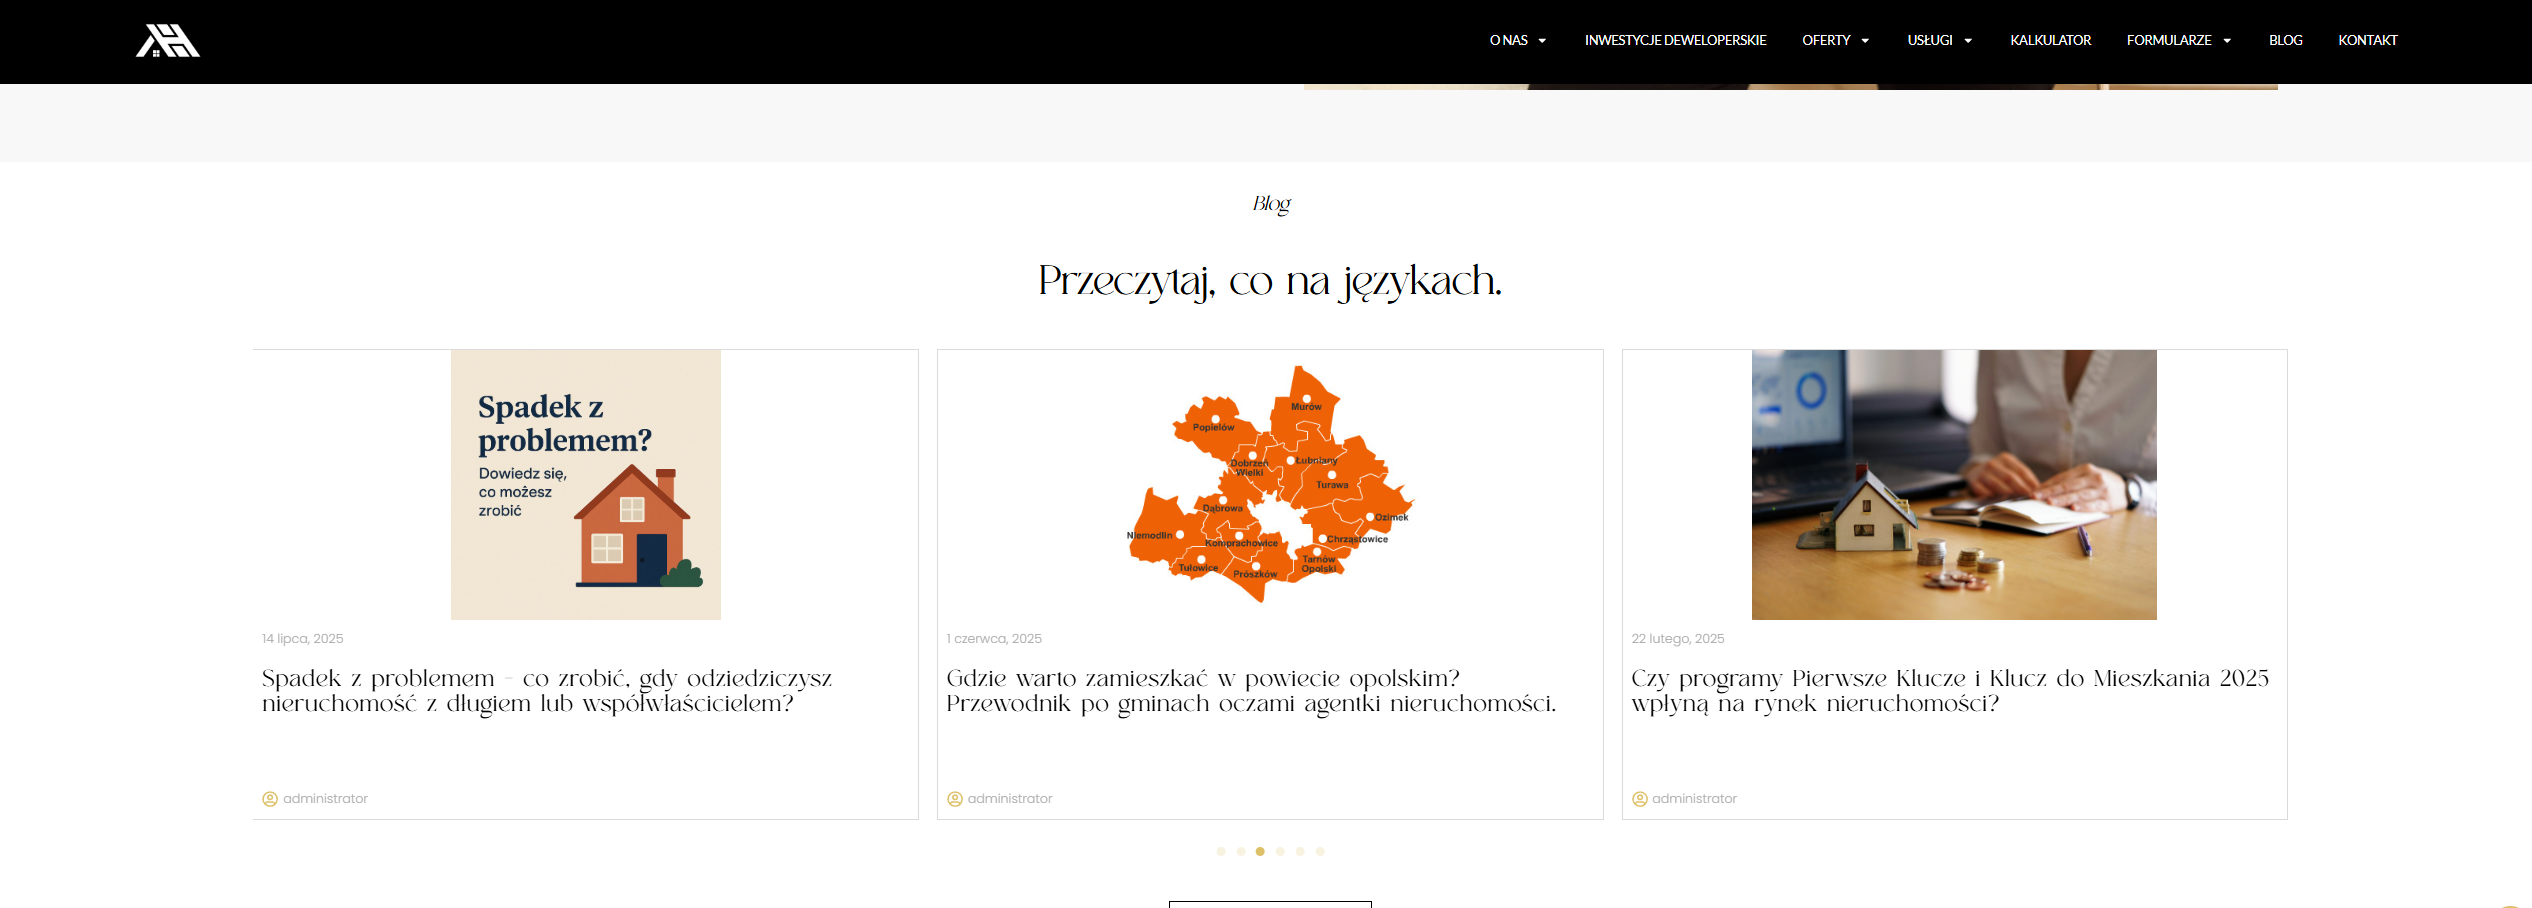Expand the O NAS dropdown arrow
The image size is (2532, 908).
click(1542, 41)
